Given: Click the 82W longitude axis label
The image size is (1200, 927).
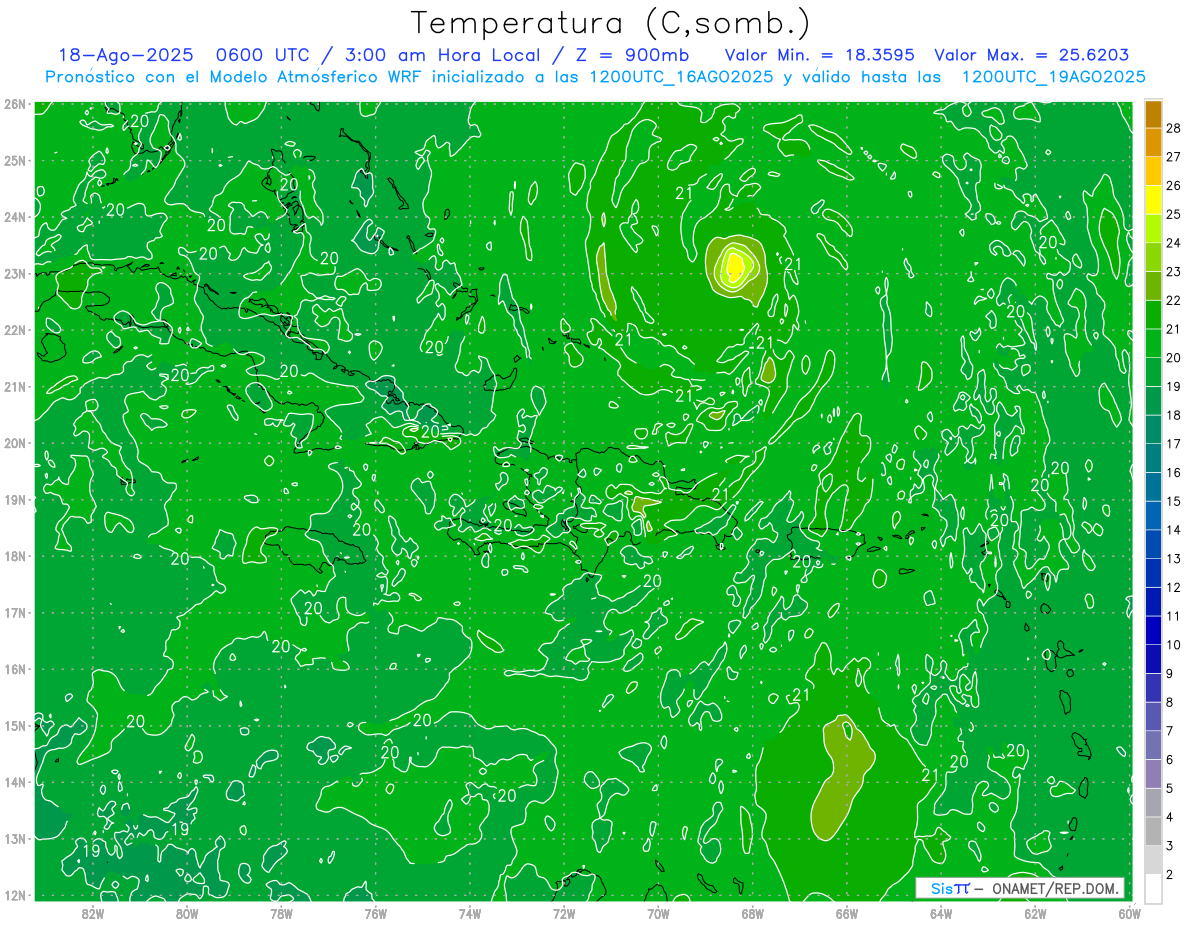Looking at the screenshot, I should tap(92, 913).
